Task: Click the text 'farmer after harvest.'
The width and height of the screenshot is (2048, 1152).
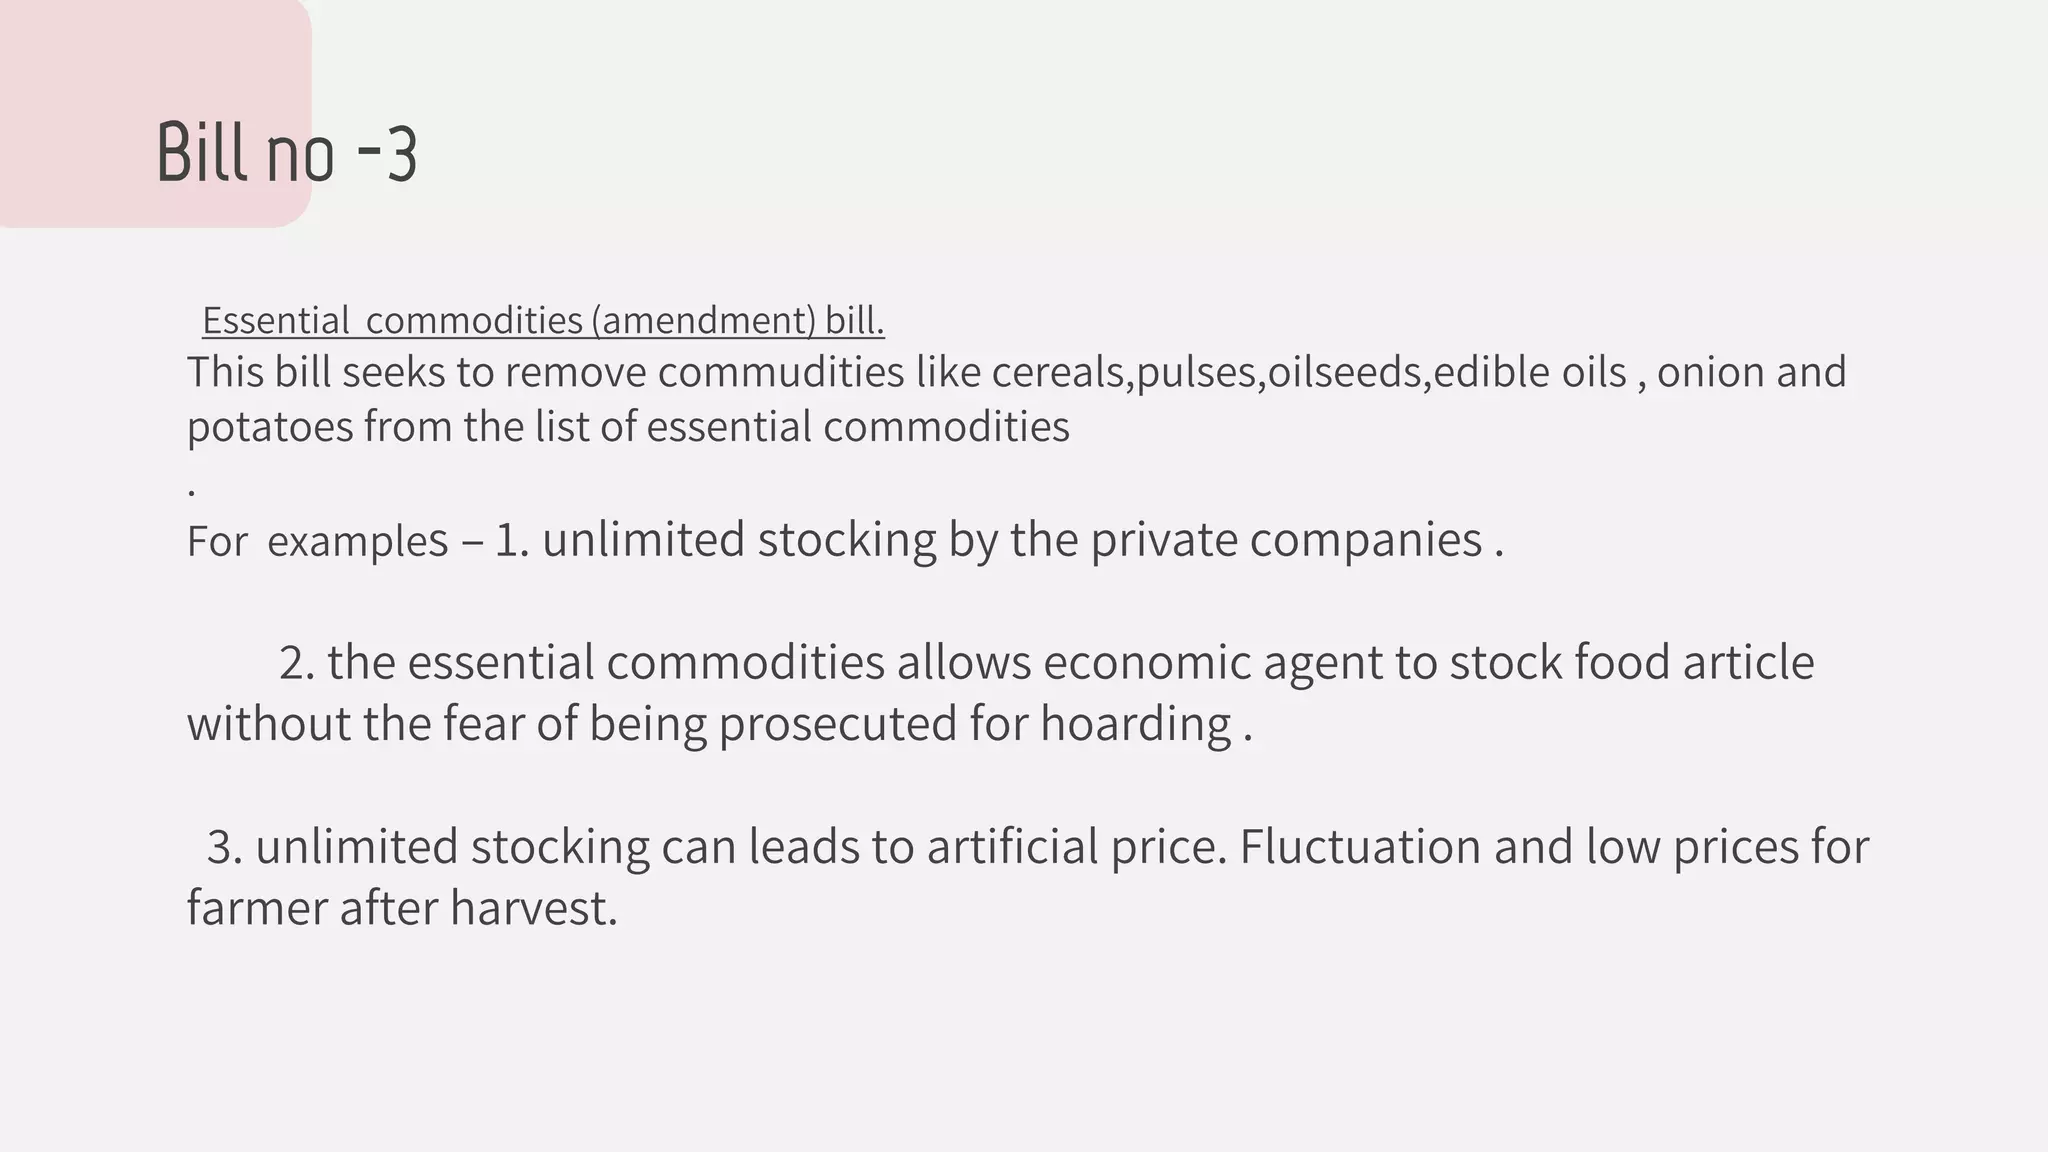Action: pos(402,908)
